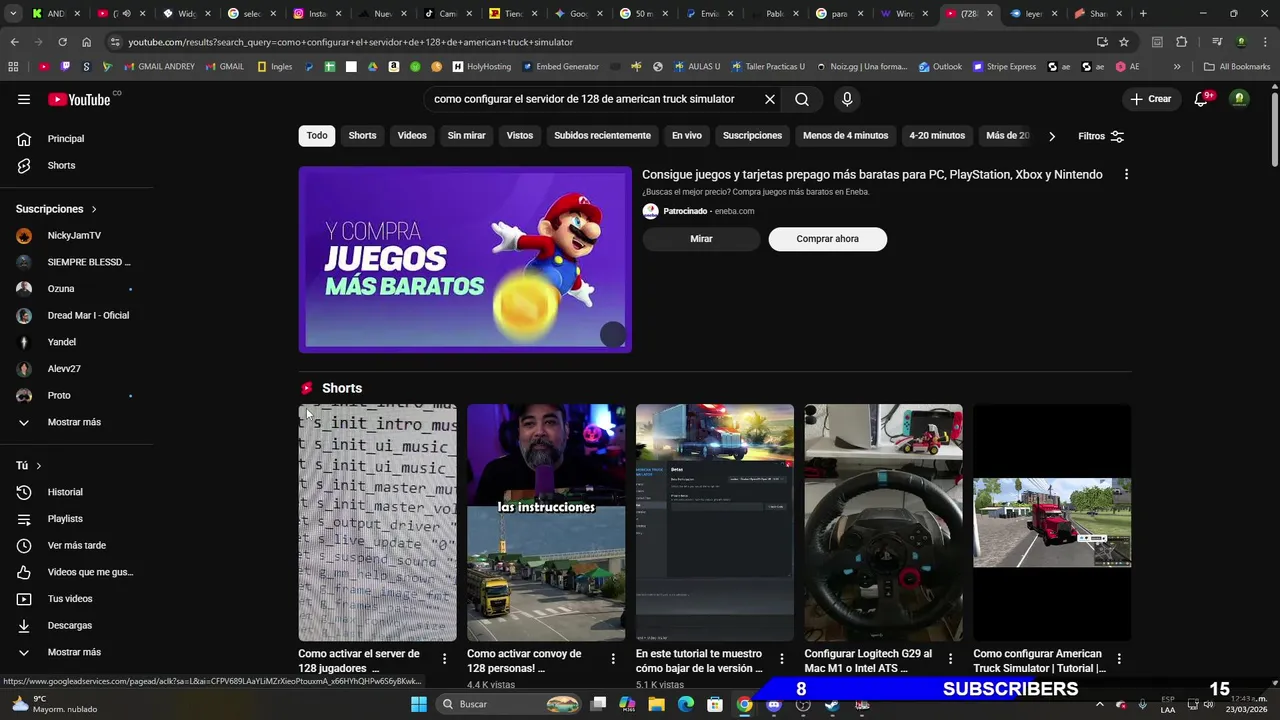
Task: Clear the search box with the X
Action: click(770, 99)
